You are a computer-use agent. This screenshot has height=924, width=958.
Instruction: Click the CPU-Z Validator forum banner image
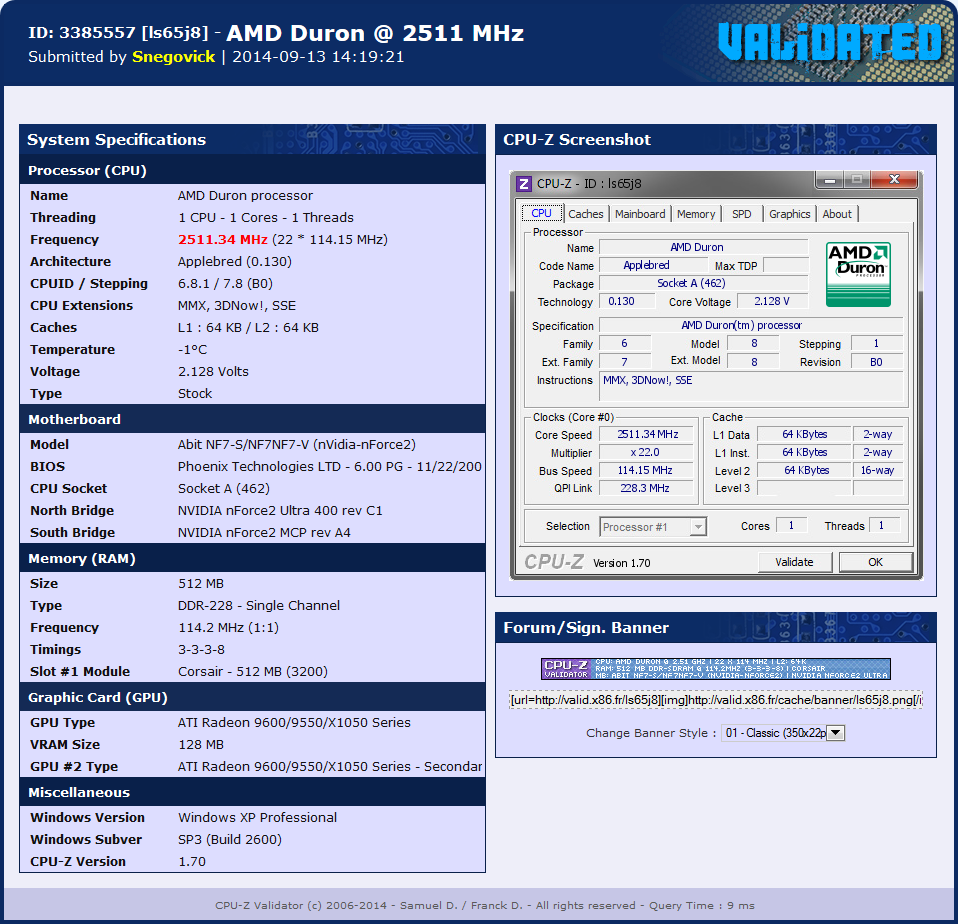point(715,669)
